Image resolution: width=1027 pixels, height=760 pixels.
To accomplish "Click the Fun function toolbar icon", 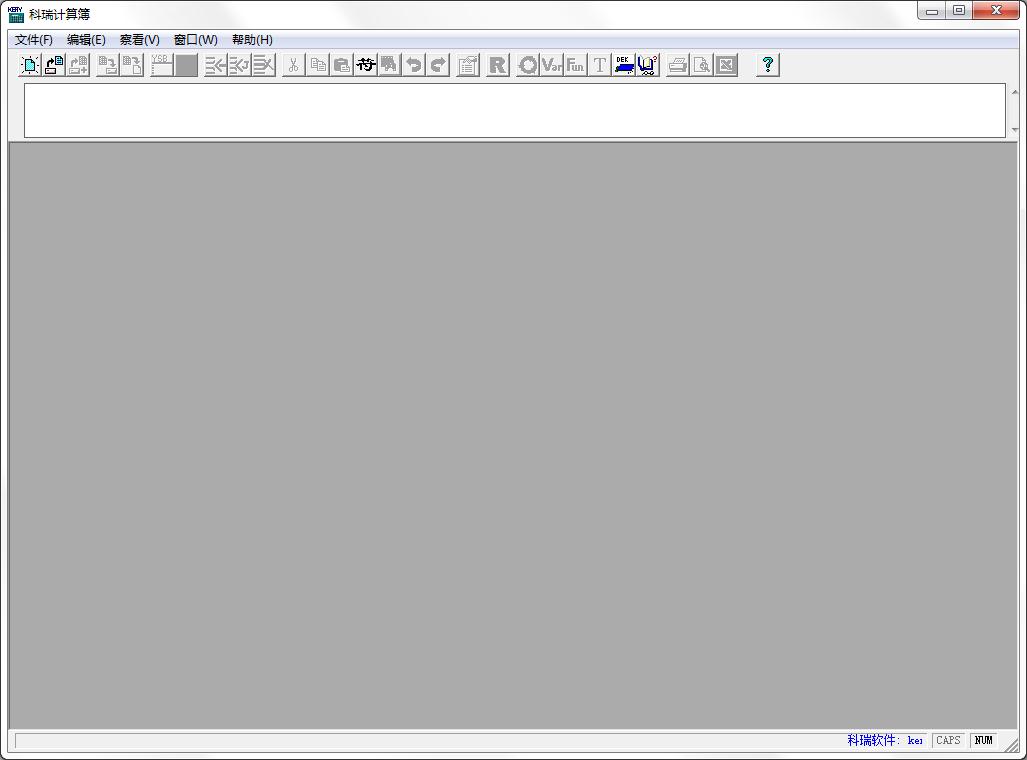I will coord(576,65).
